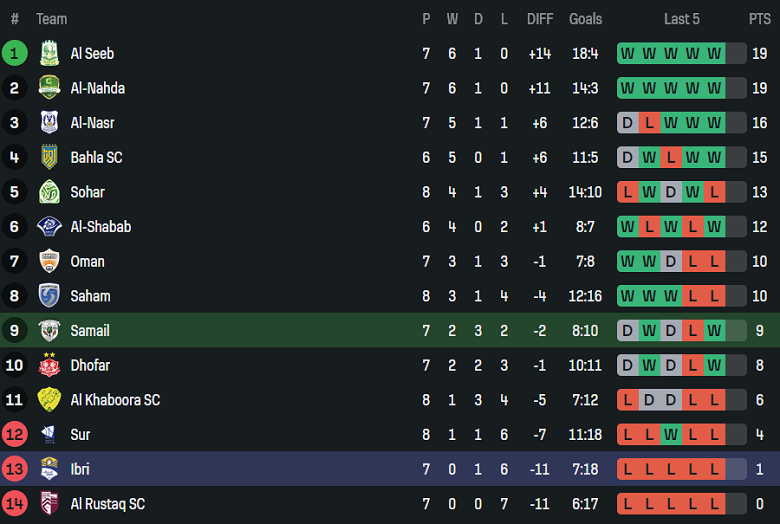Click the draw box in Al-Nasr's form
The height and width of the screenshot is (524, 780).
pyautogui.click(x=627, y=123)
